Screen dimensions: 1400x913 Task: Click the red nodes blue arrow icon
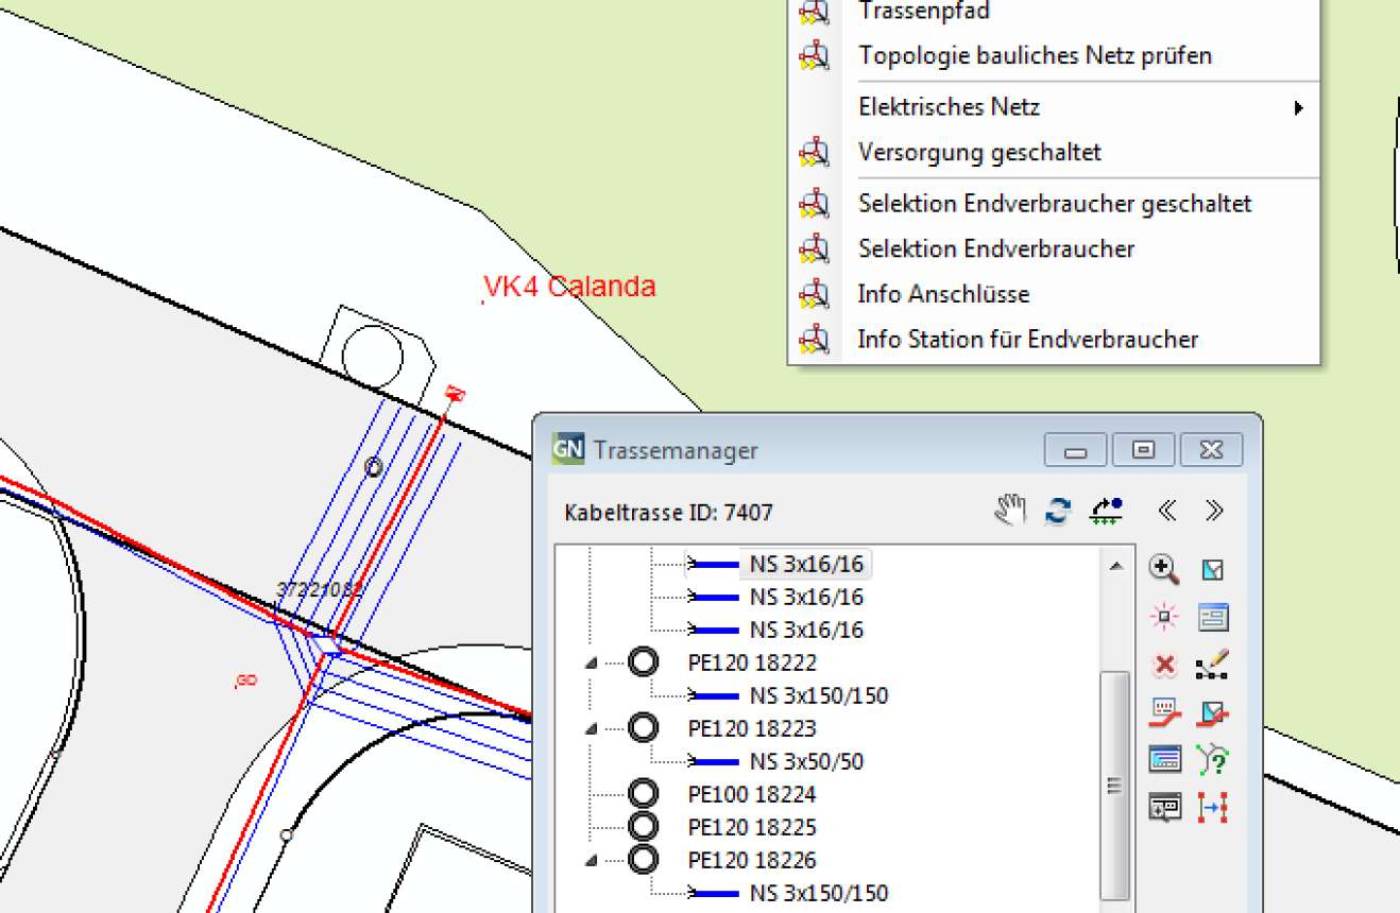(x=1212, y=808)
